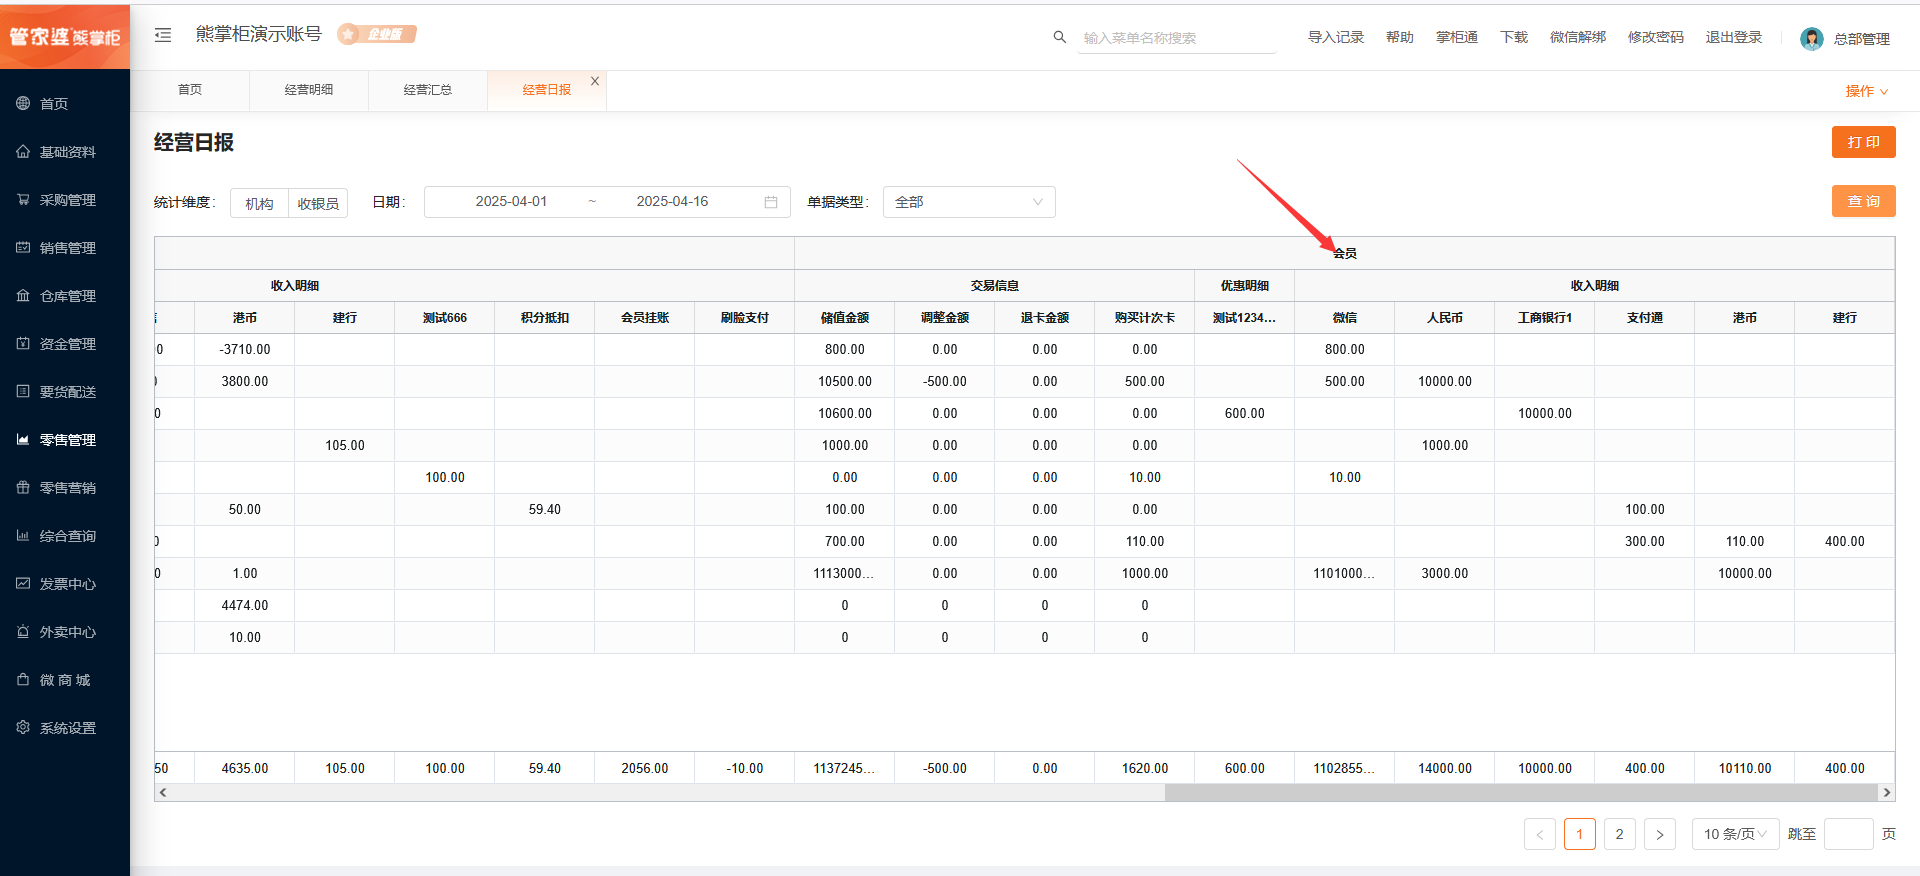Viewport: 1920px width, 876px height.
Task: Collapse the sidebar with the hamburger icon
Action: 163,35
